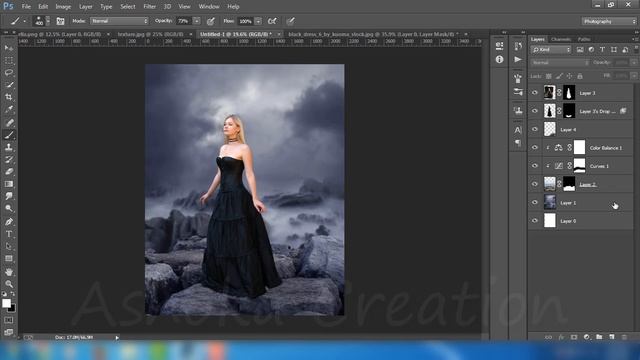Toggle pressure for opacity icon
Image resolution: width=640 pixels, height=360 pixels.
pos(211,21)
